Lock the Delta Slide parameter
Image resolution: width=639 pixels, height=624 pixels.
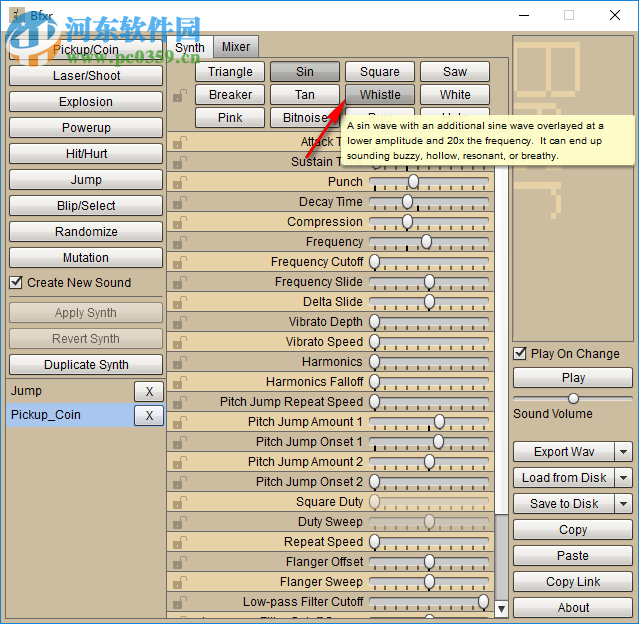tap(180, 302)
